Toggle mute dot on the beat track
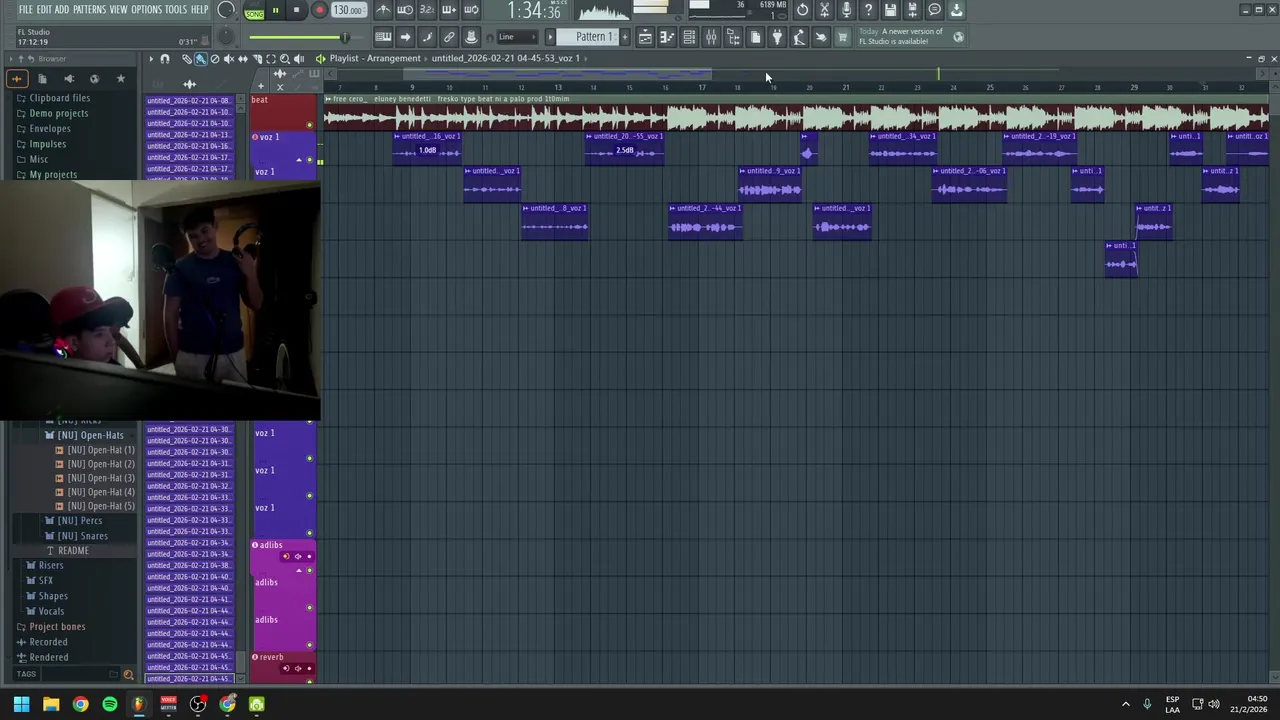The height and width of the screenshot is (720, 1280). (309, 125)
